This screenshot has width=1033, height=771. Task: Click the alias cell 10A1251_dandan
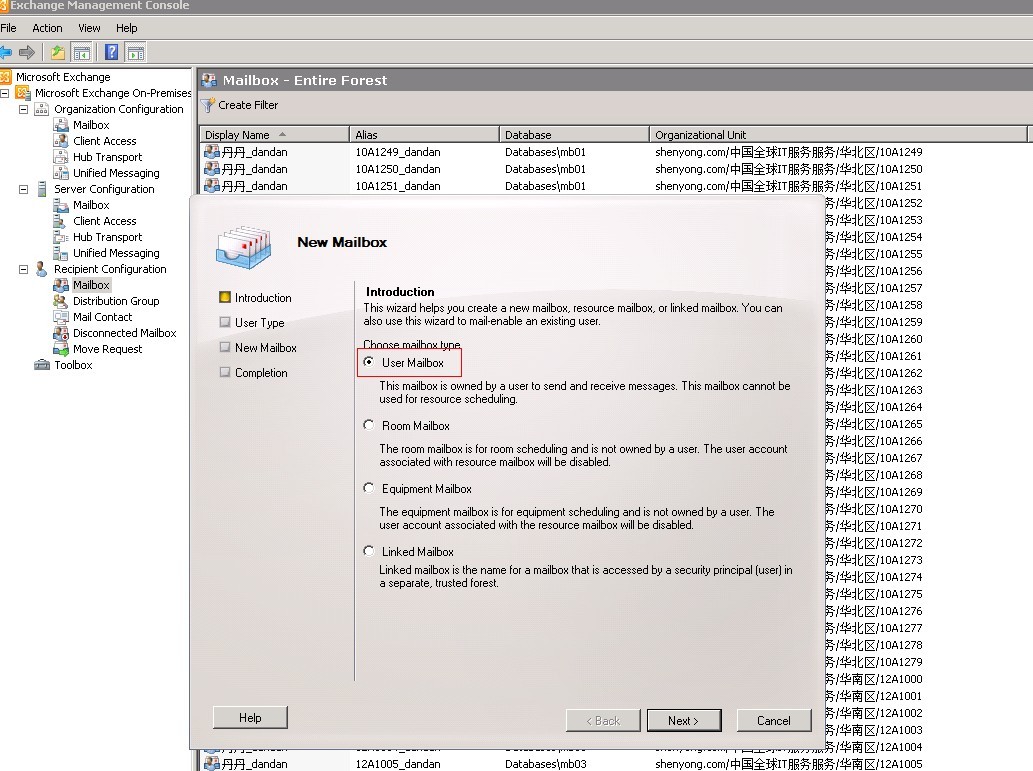[x=398, y=186]
